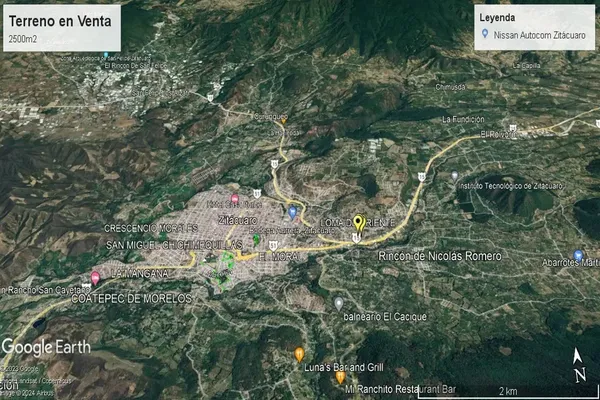600x400 pixels.
Task: Click the Terreno en Venta title box
Action: click(60, 27)
